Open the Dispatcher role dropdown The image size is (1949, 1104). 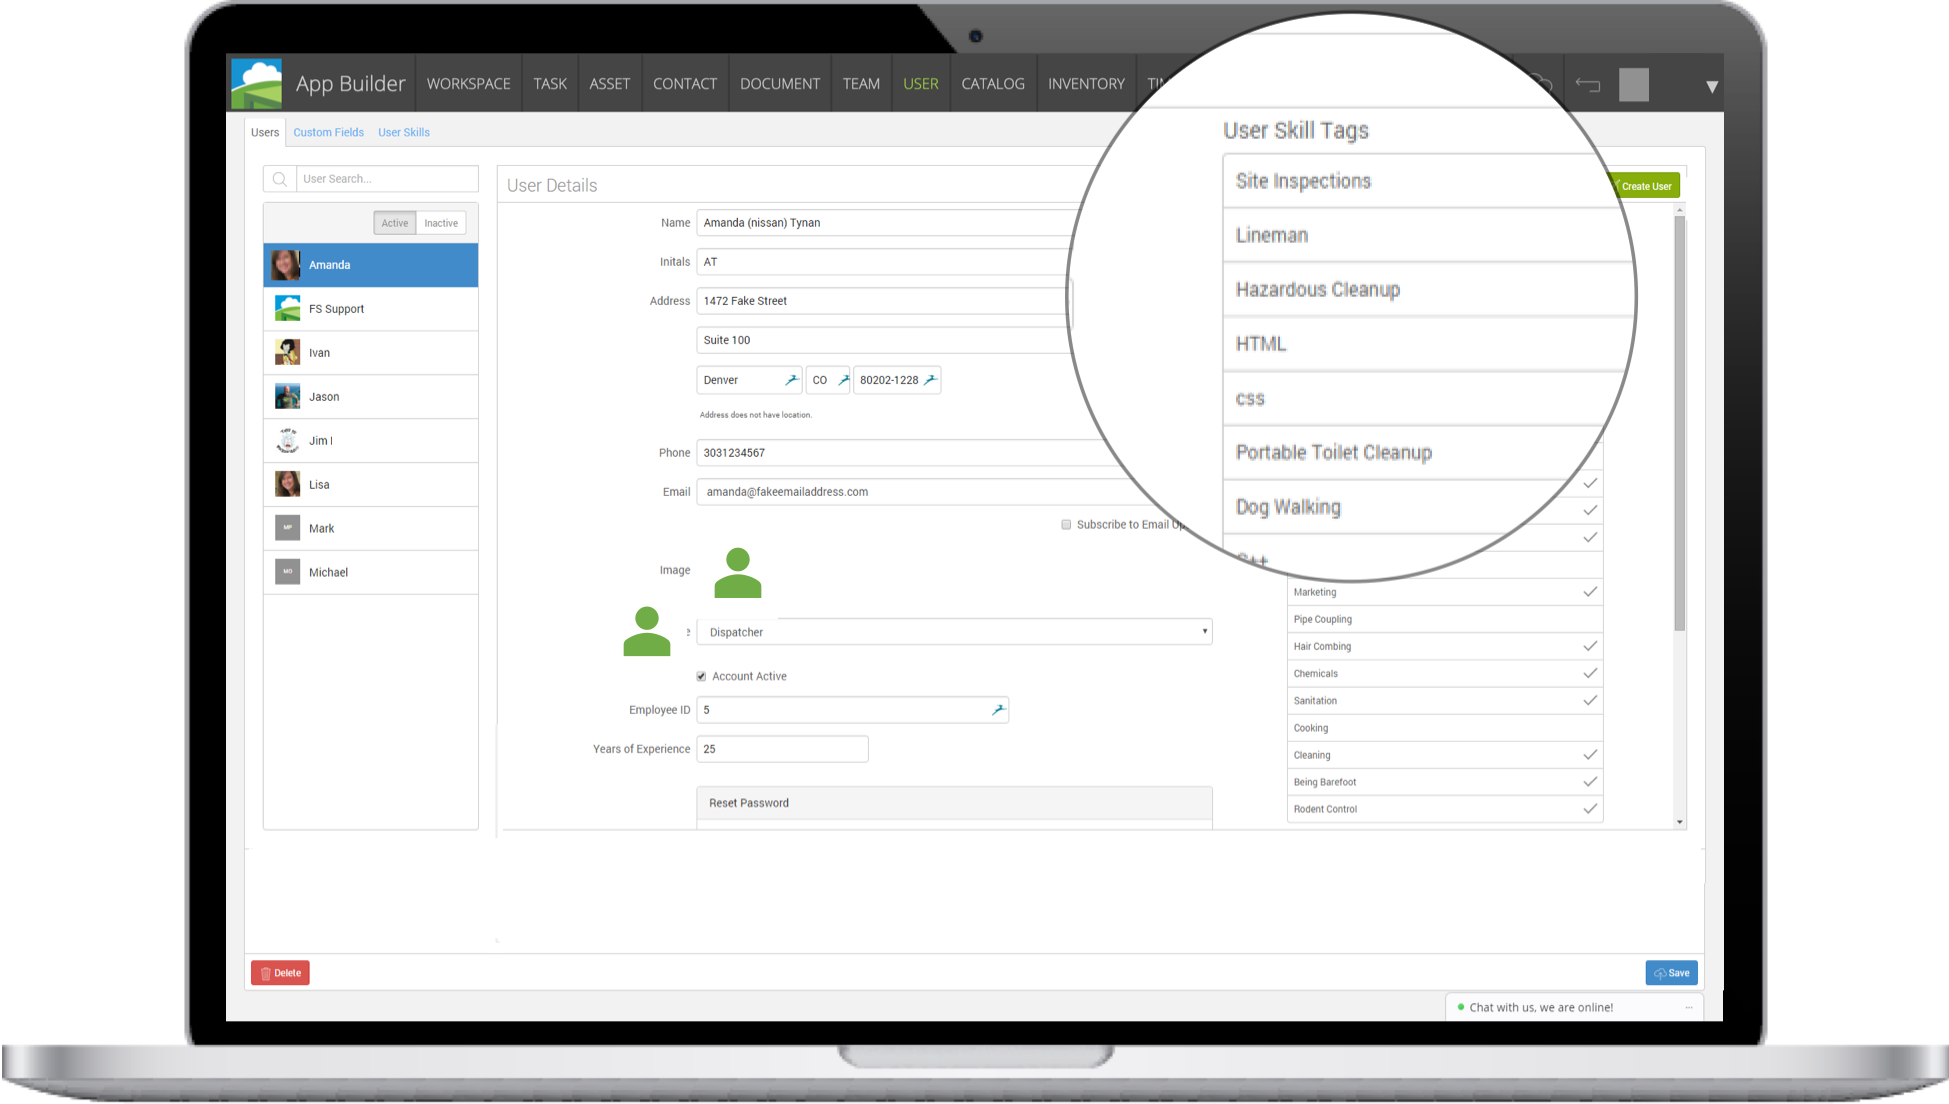point(954,632)
